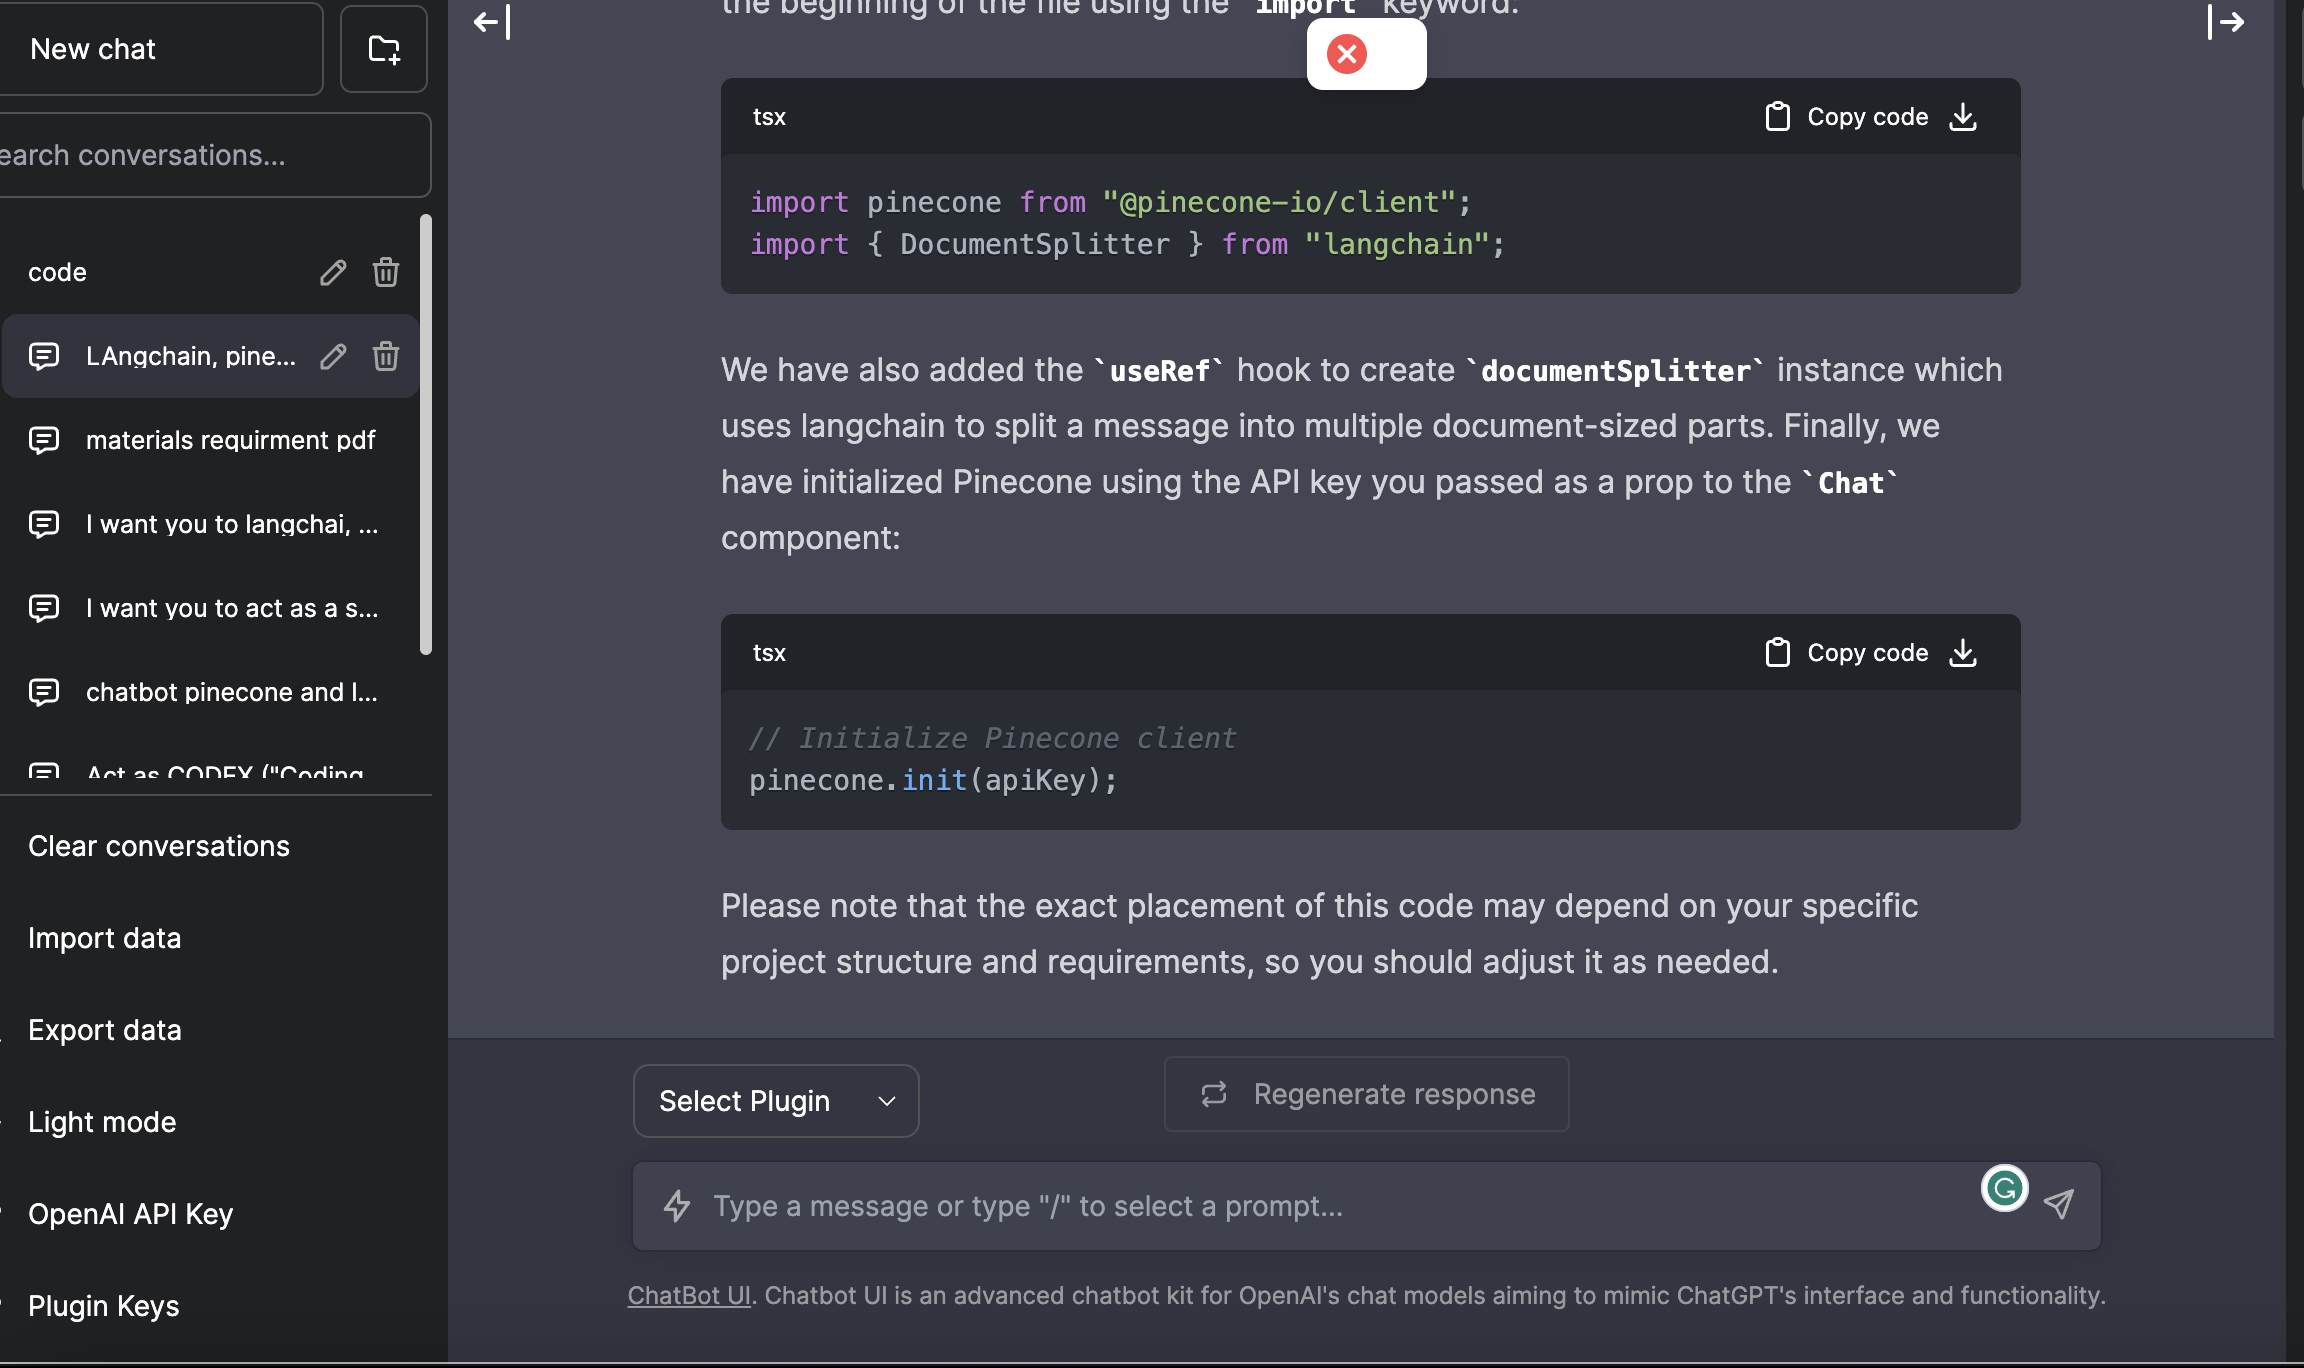Open the Select Plugin dropdown
Viewport: 2304px width, 1368px height.
click(x=775, y=1100)
